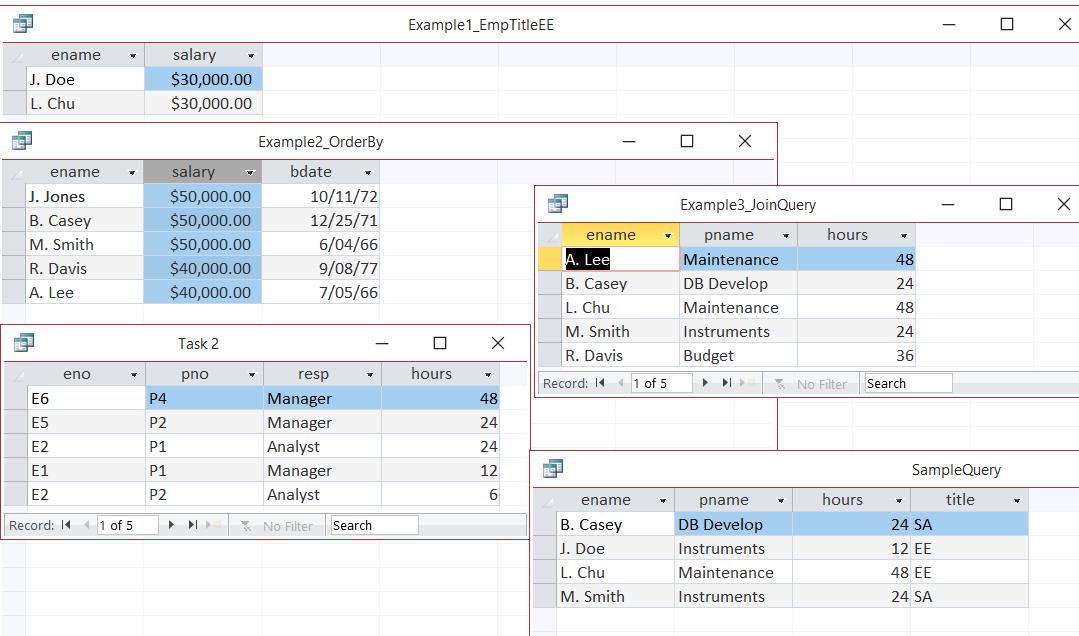Expand the pname column filter in Example3_JoinQuery

tap(786, 236)
